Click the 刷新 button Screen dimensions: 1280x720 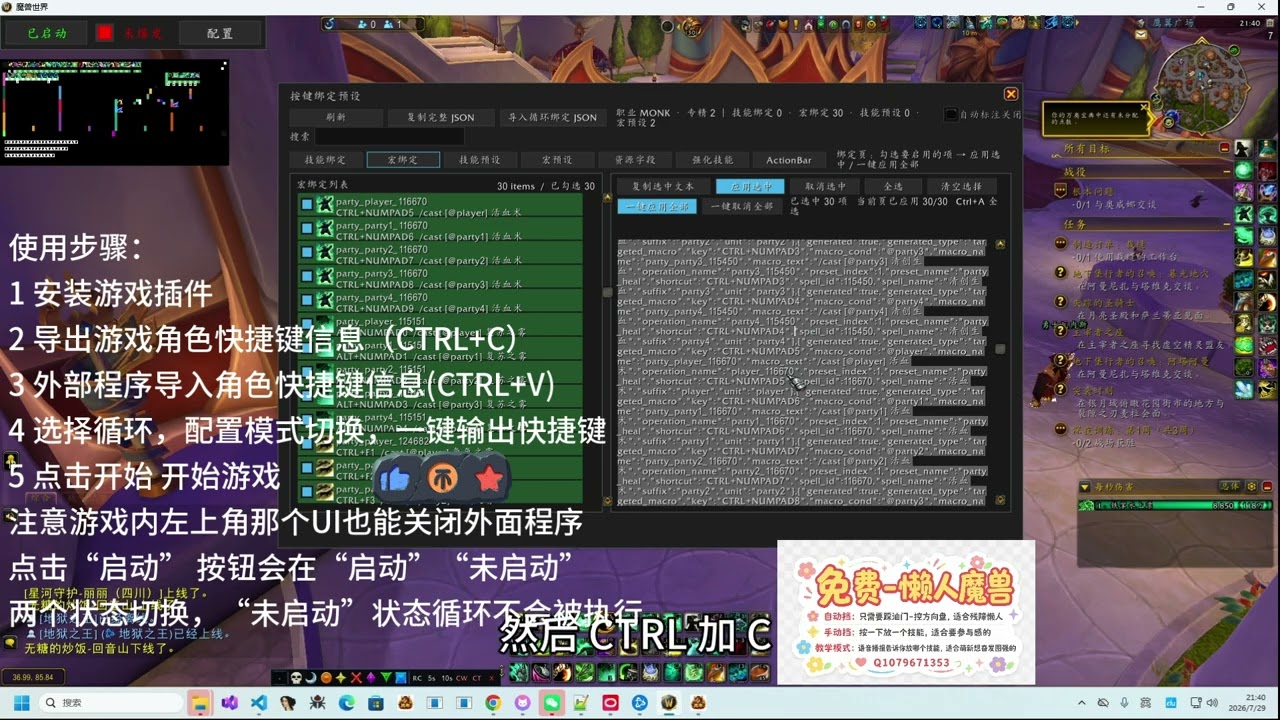tap(335, 117)
